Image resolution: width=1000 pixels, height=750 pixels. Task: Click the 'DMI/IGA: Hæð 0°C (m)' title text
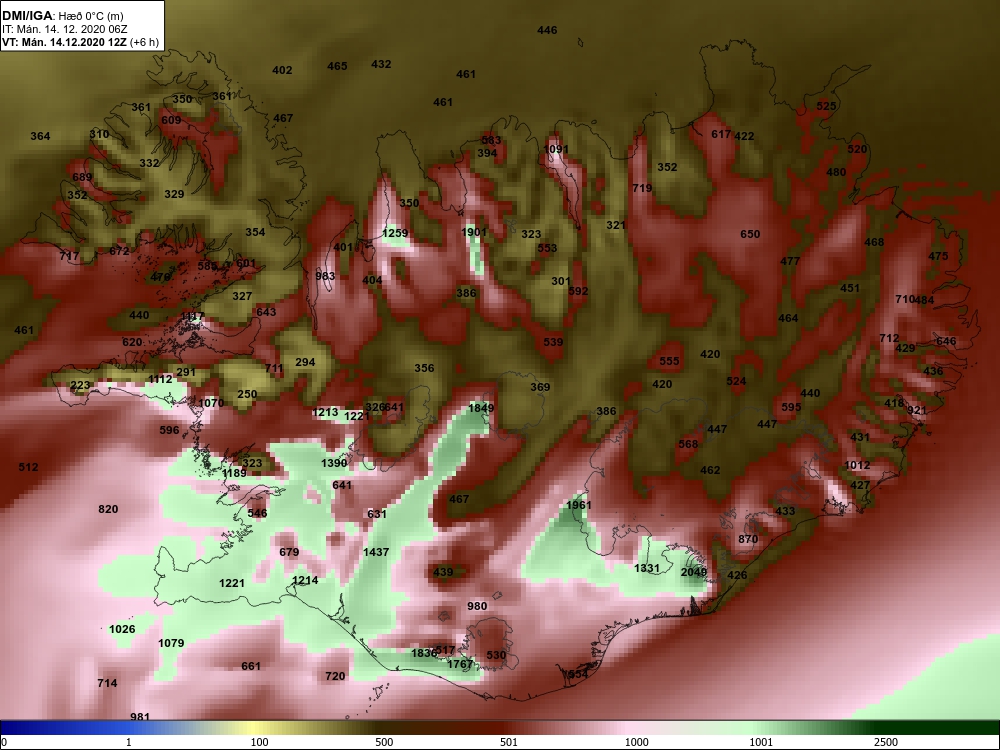(62, 16)
